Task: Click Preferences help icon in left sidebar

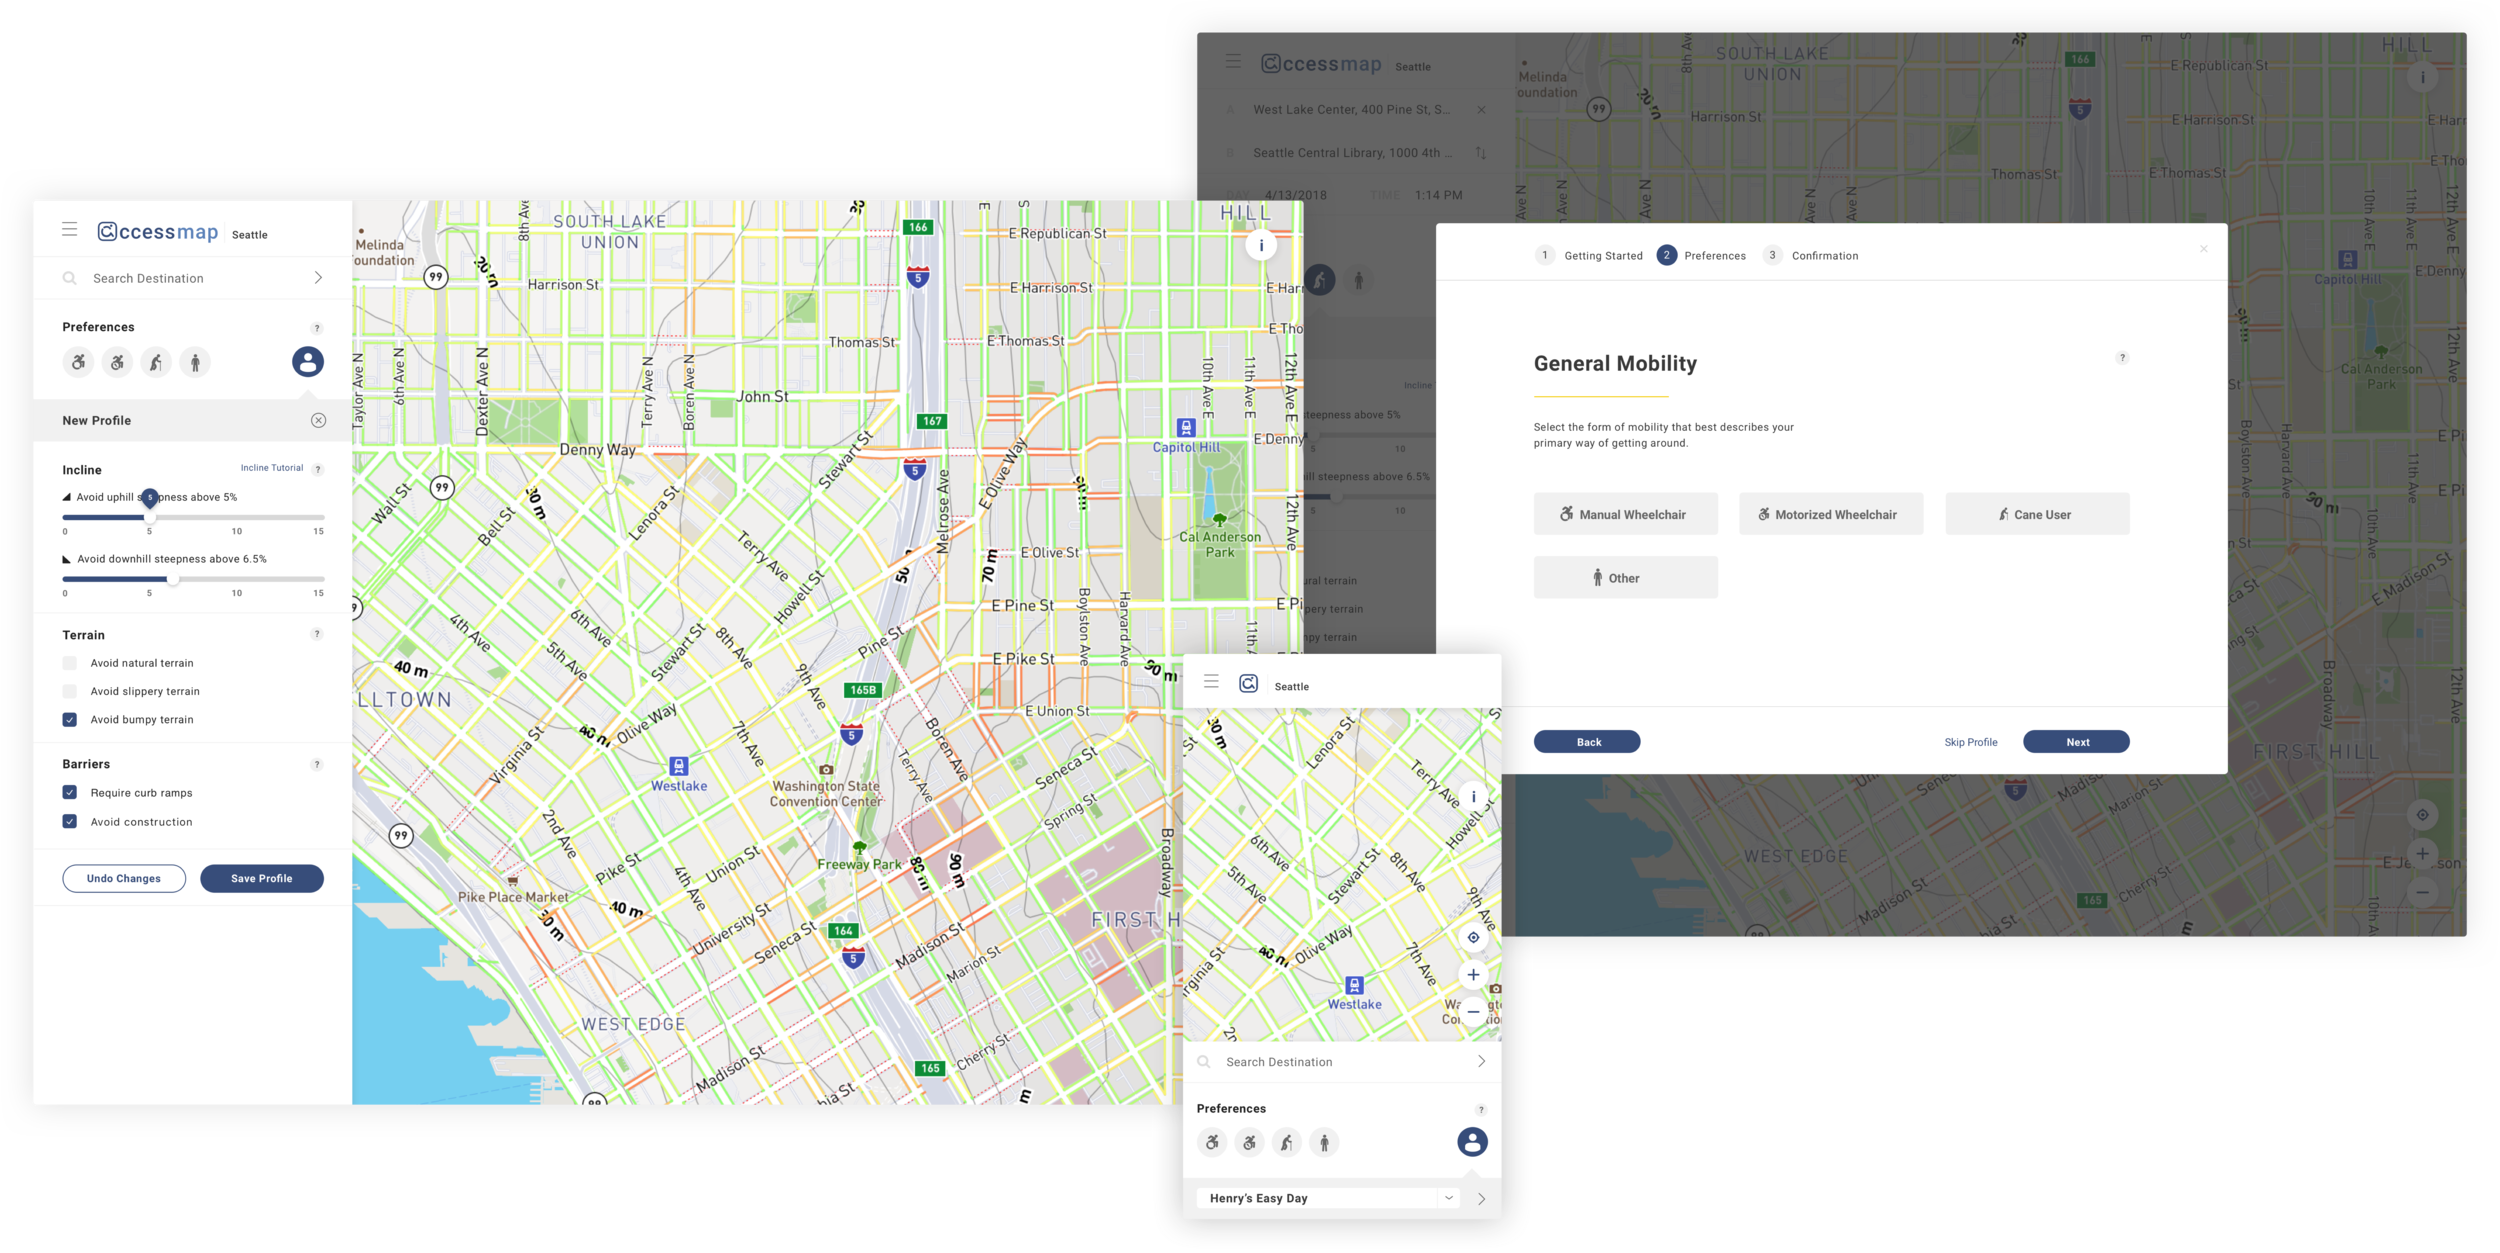Action: 317,328
